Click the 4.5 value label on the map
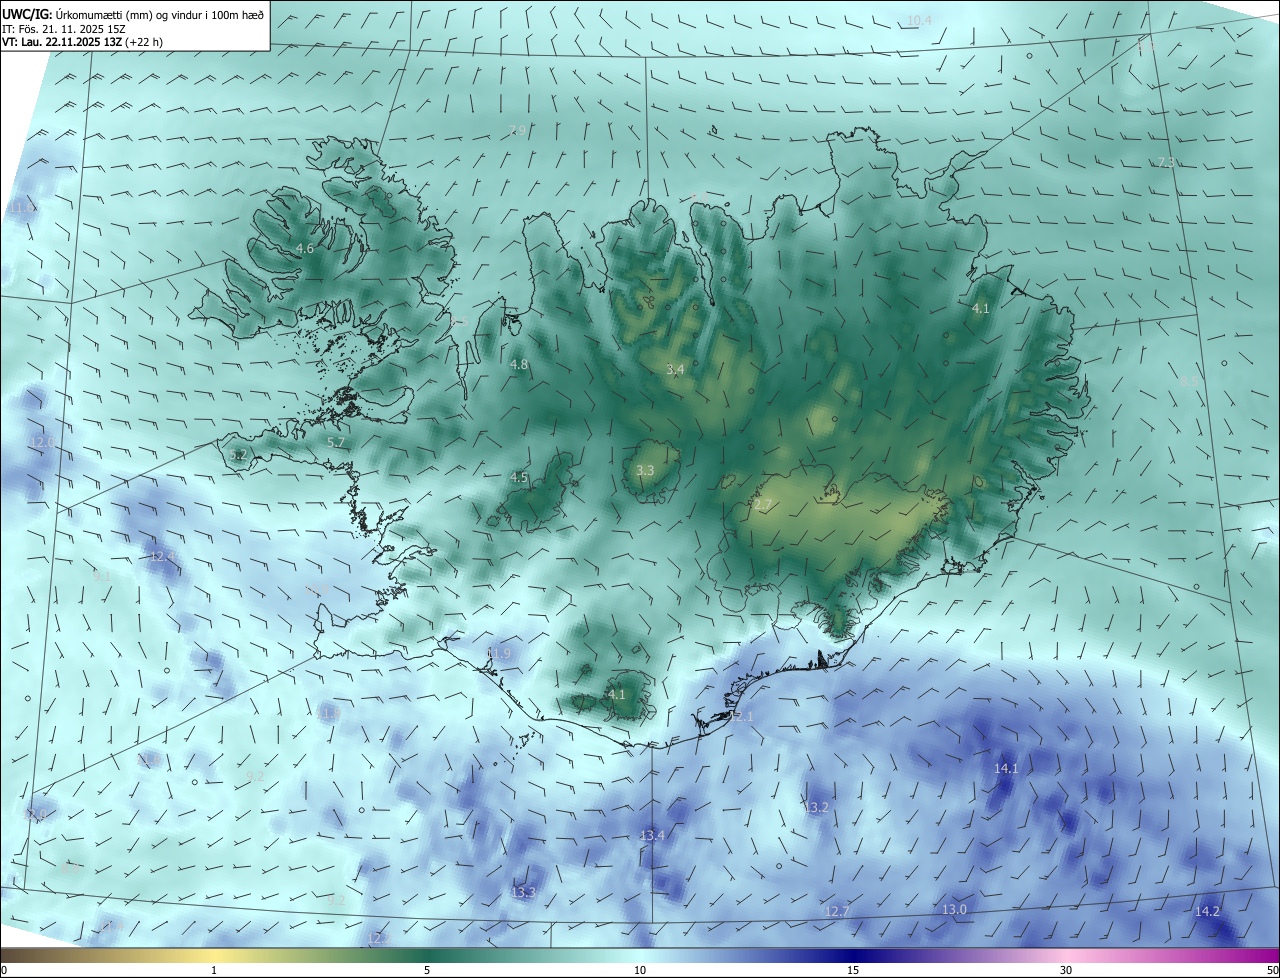Screen dimensions: 1280x978 click(x=518, y=478)
